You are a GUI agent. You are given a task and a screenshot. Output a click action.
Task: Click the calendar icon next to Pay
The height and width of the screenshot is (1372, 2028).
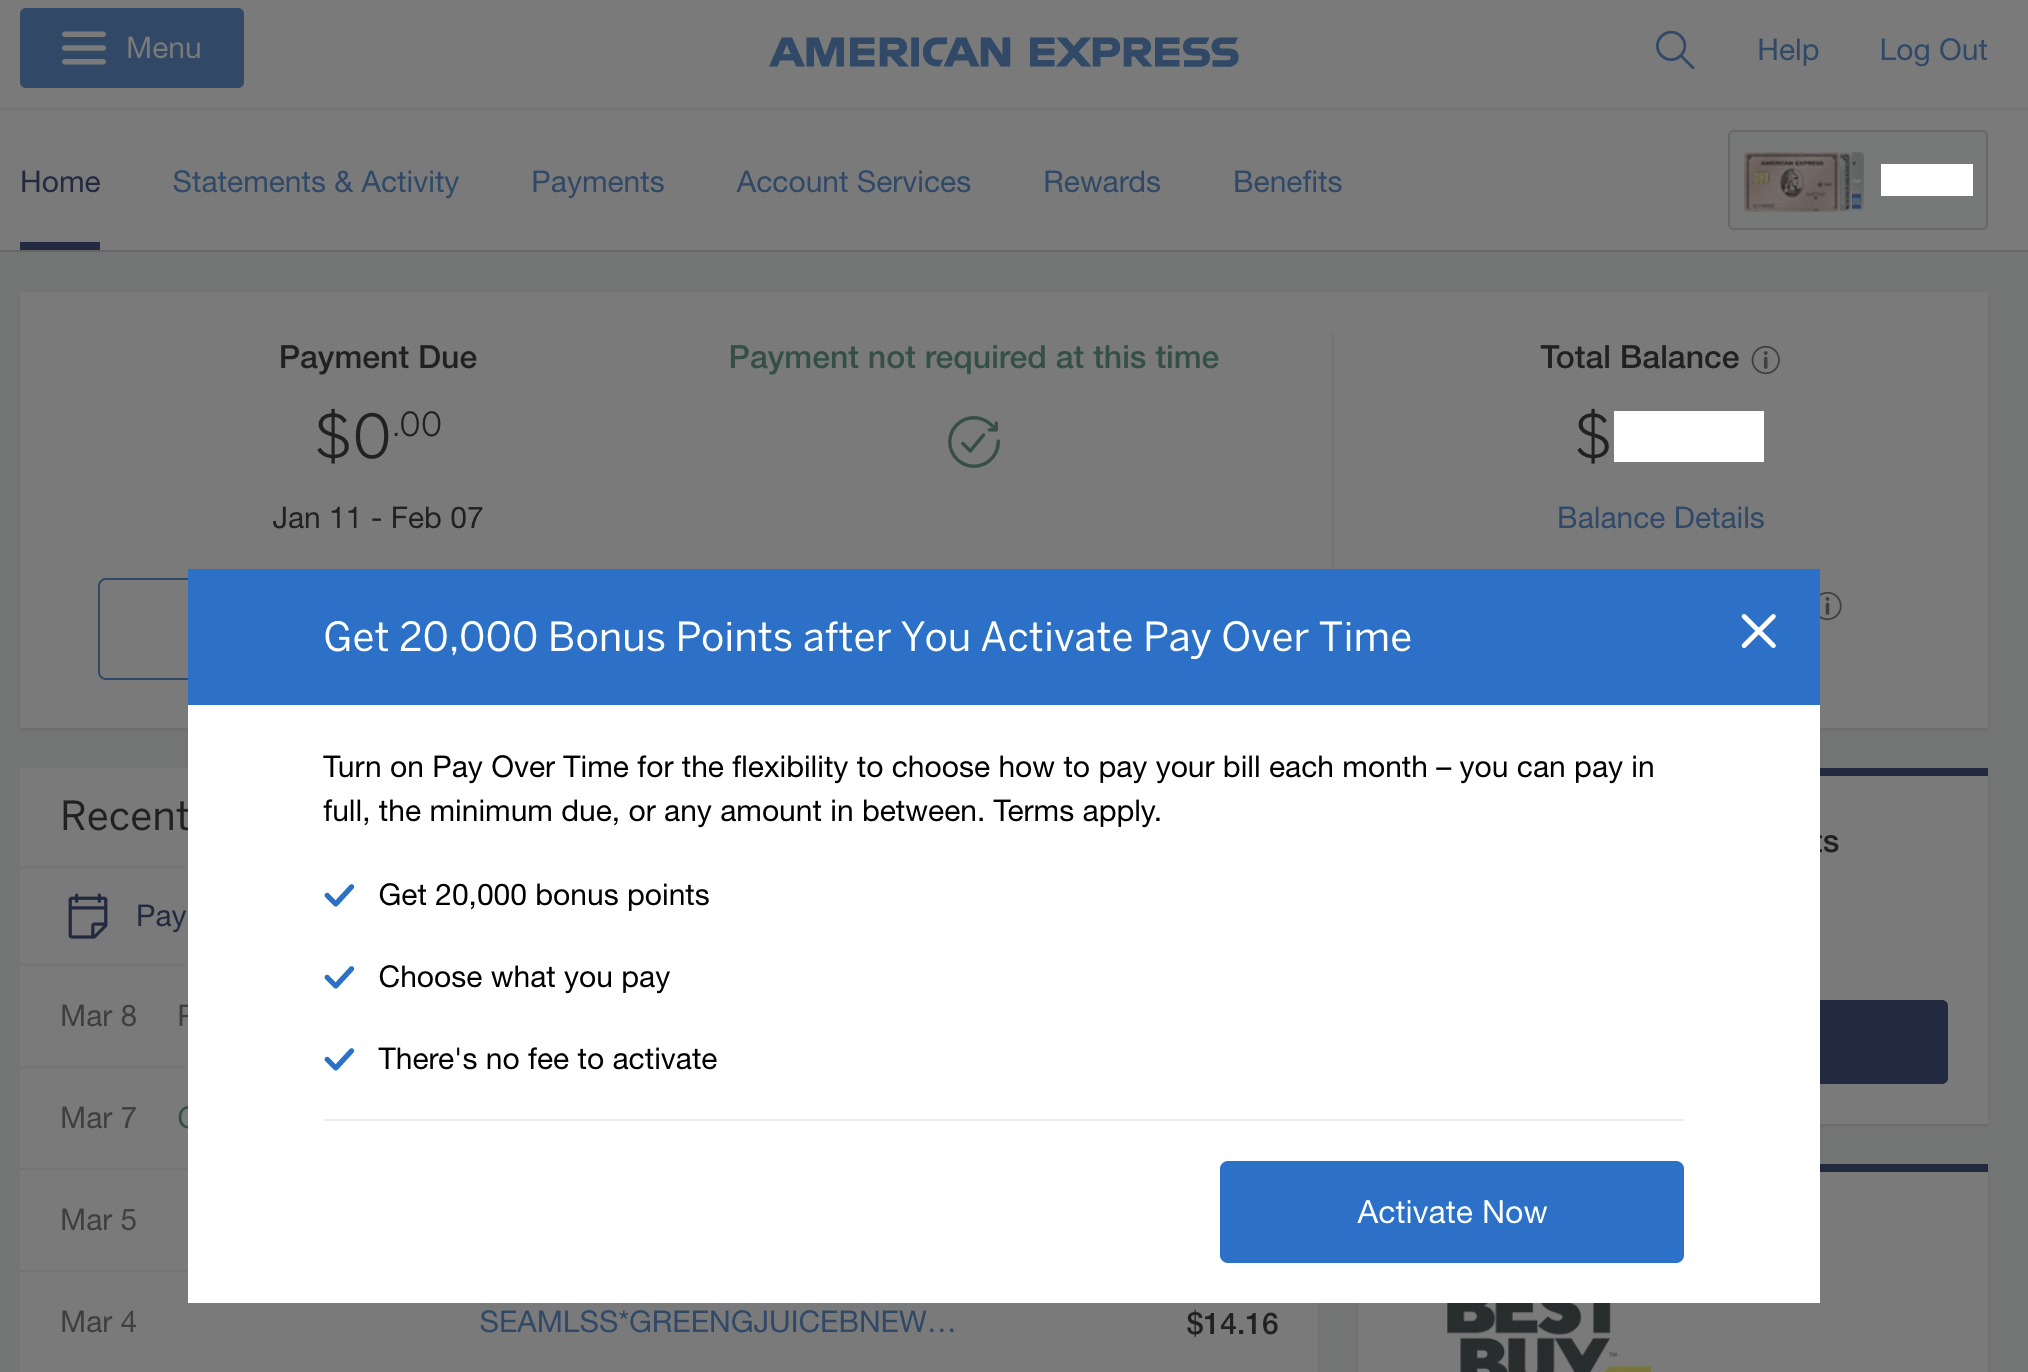(x=88, y=915)
